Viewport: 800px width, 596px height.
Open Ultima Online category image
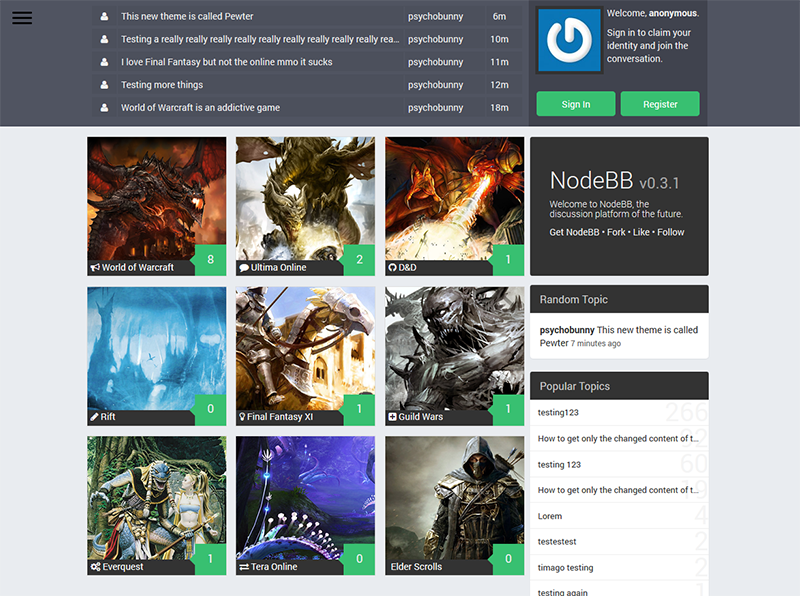point(305,198)
